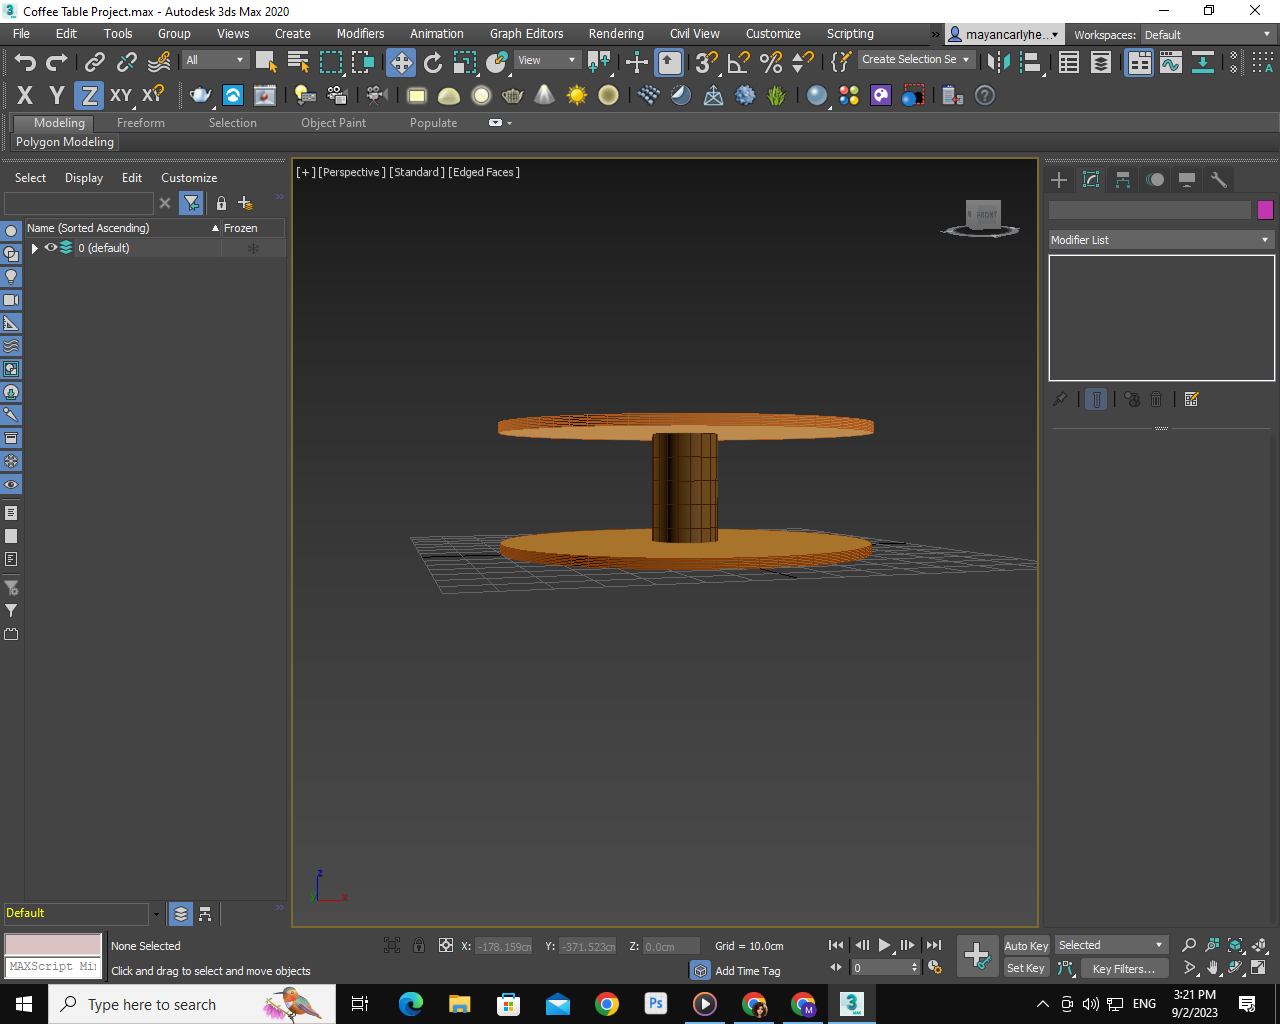
Task: Open the Modifiers menu
Action: (360, 34)
